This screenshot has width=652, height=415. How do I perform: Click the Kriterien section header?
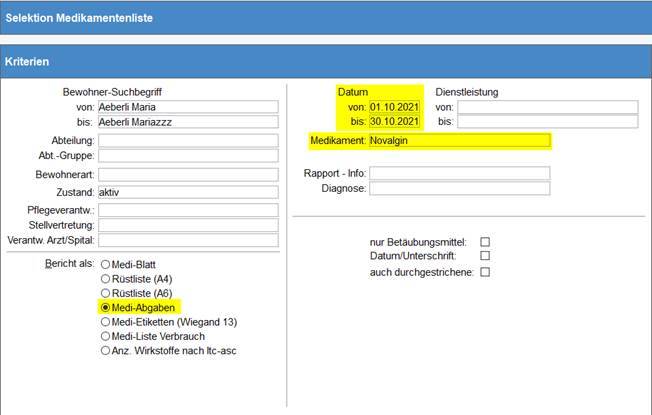pyautogui.click(x=326, y=62)
